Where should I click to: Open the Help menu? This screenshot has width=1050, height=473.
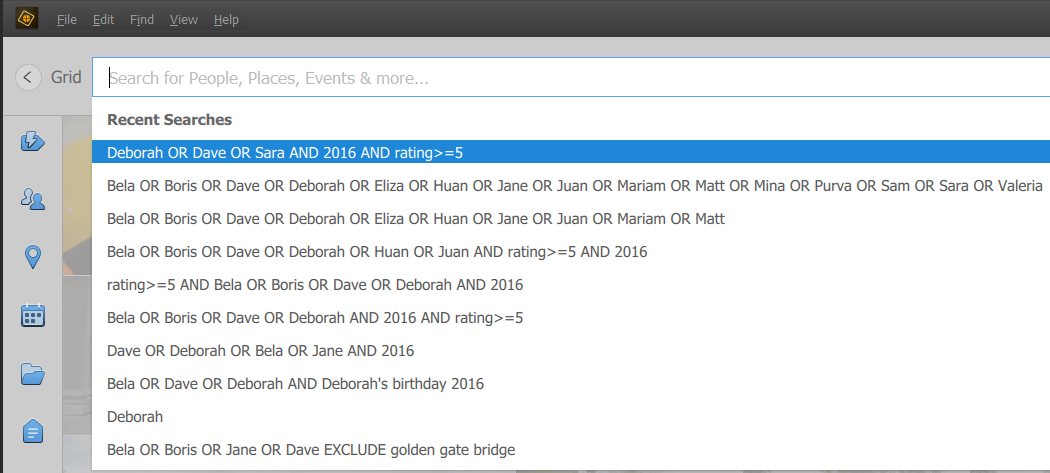pyautogui.click(x=226, y=20)
